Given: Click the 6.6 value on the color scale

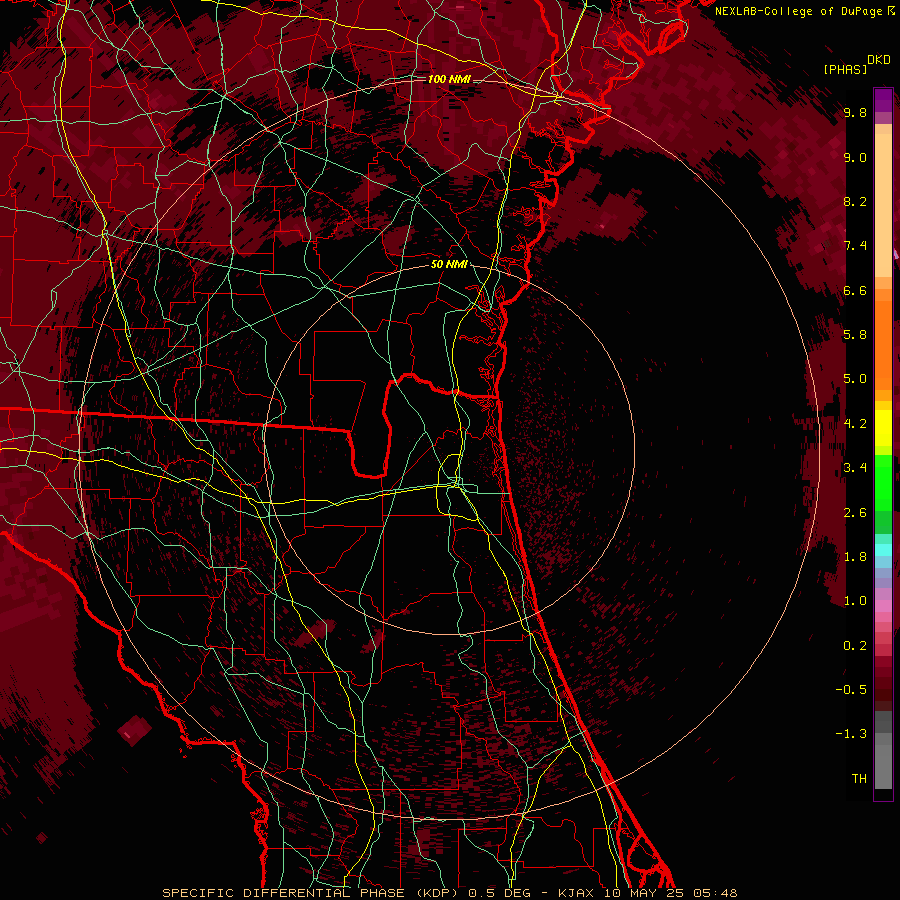Looking at the screenshot, I should point(855,290).
